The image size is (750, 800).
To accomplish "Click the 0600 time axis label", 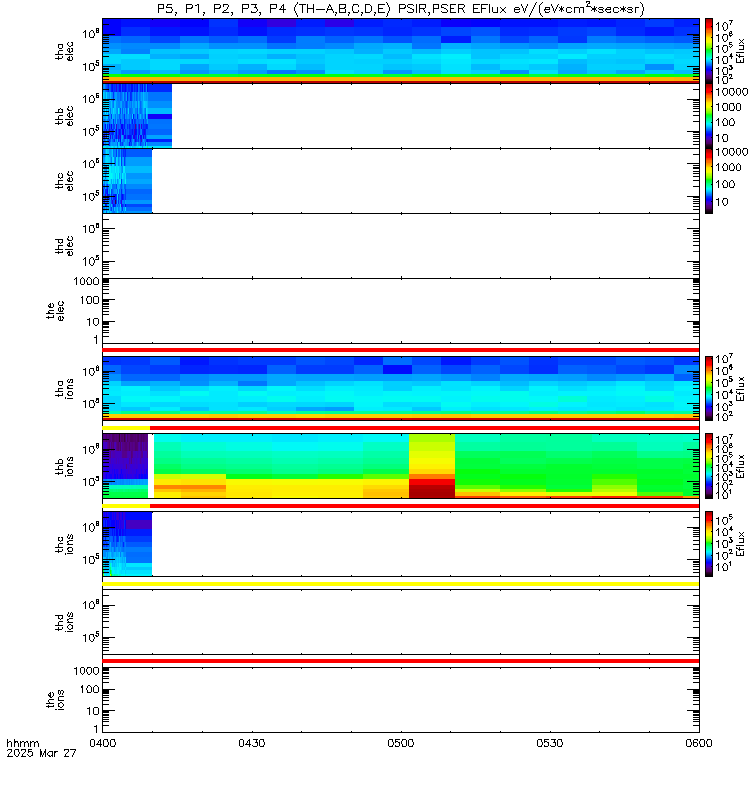I will pos(699,743).
